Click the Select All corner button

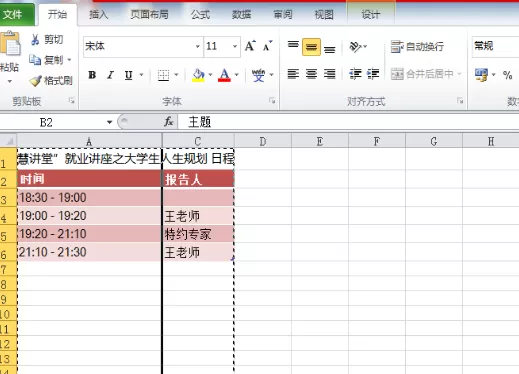[8, 140]
